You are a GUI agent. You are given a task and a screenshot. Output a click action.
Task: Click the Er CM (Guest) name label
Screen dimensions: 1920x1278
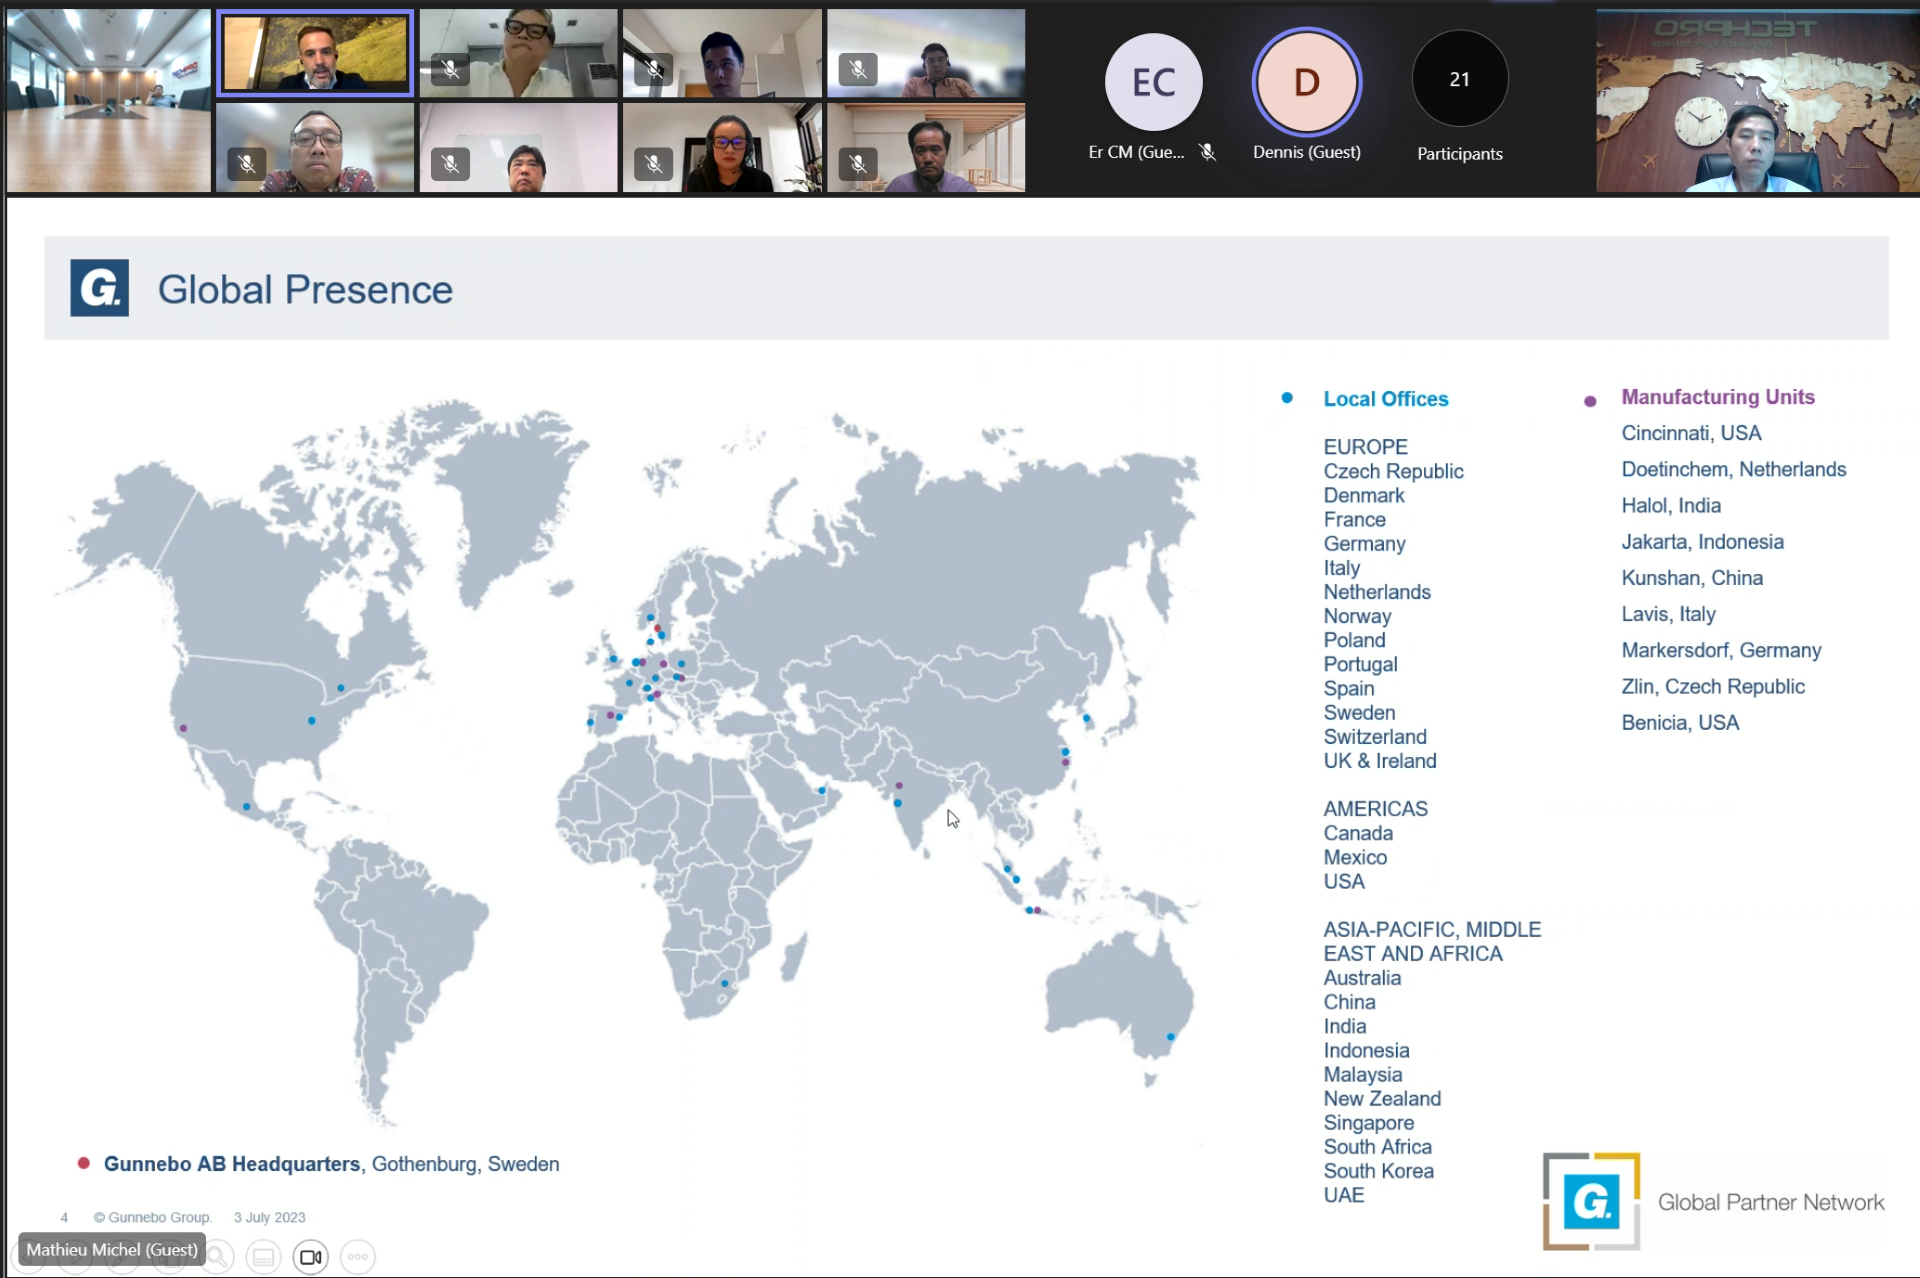click(x=1136, y=152)
